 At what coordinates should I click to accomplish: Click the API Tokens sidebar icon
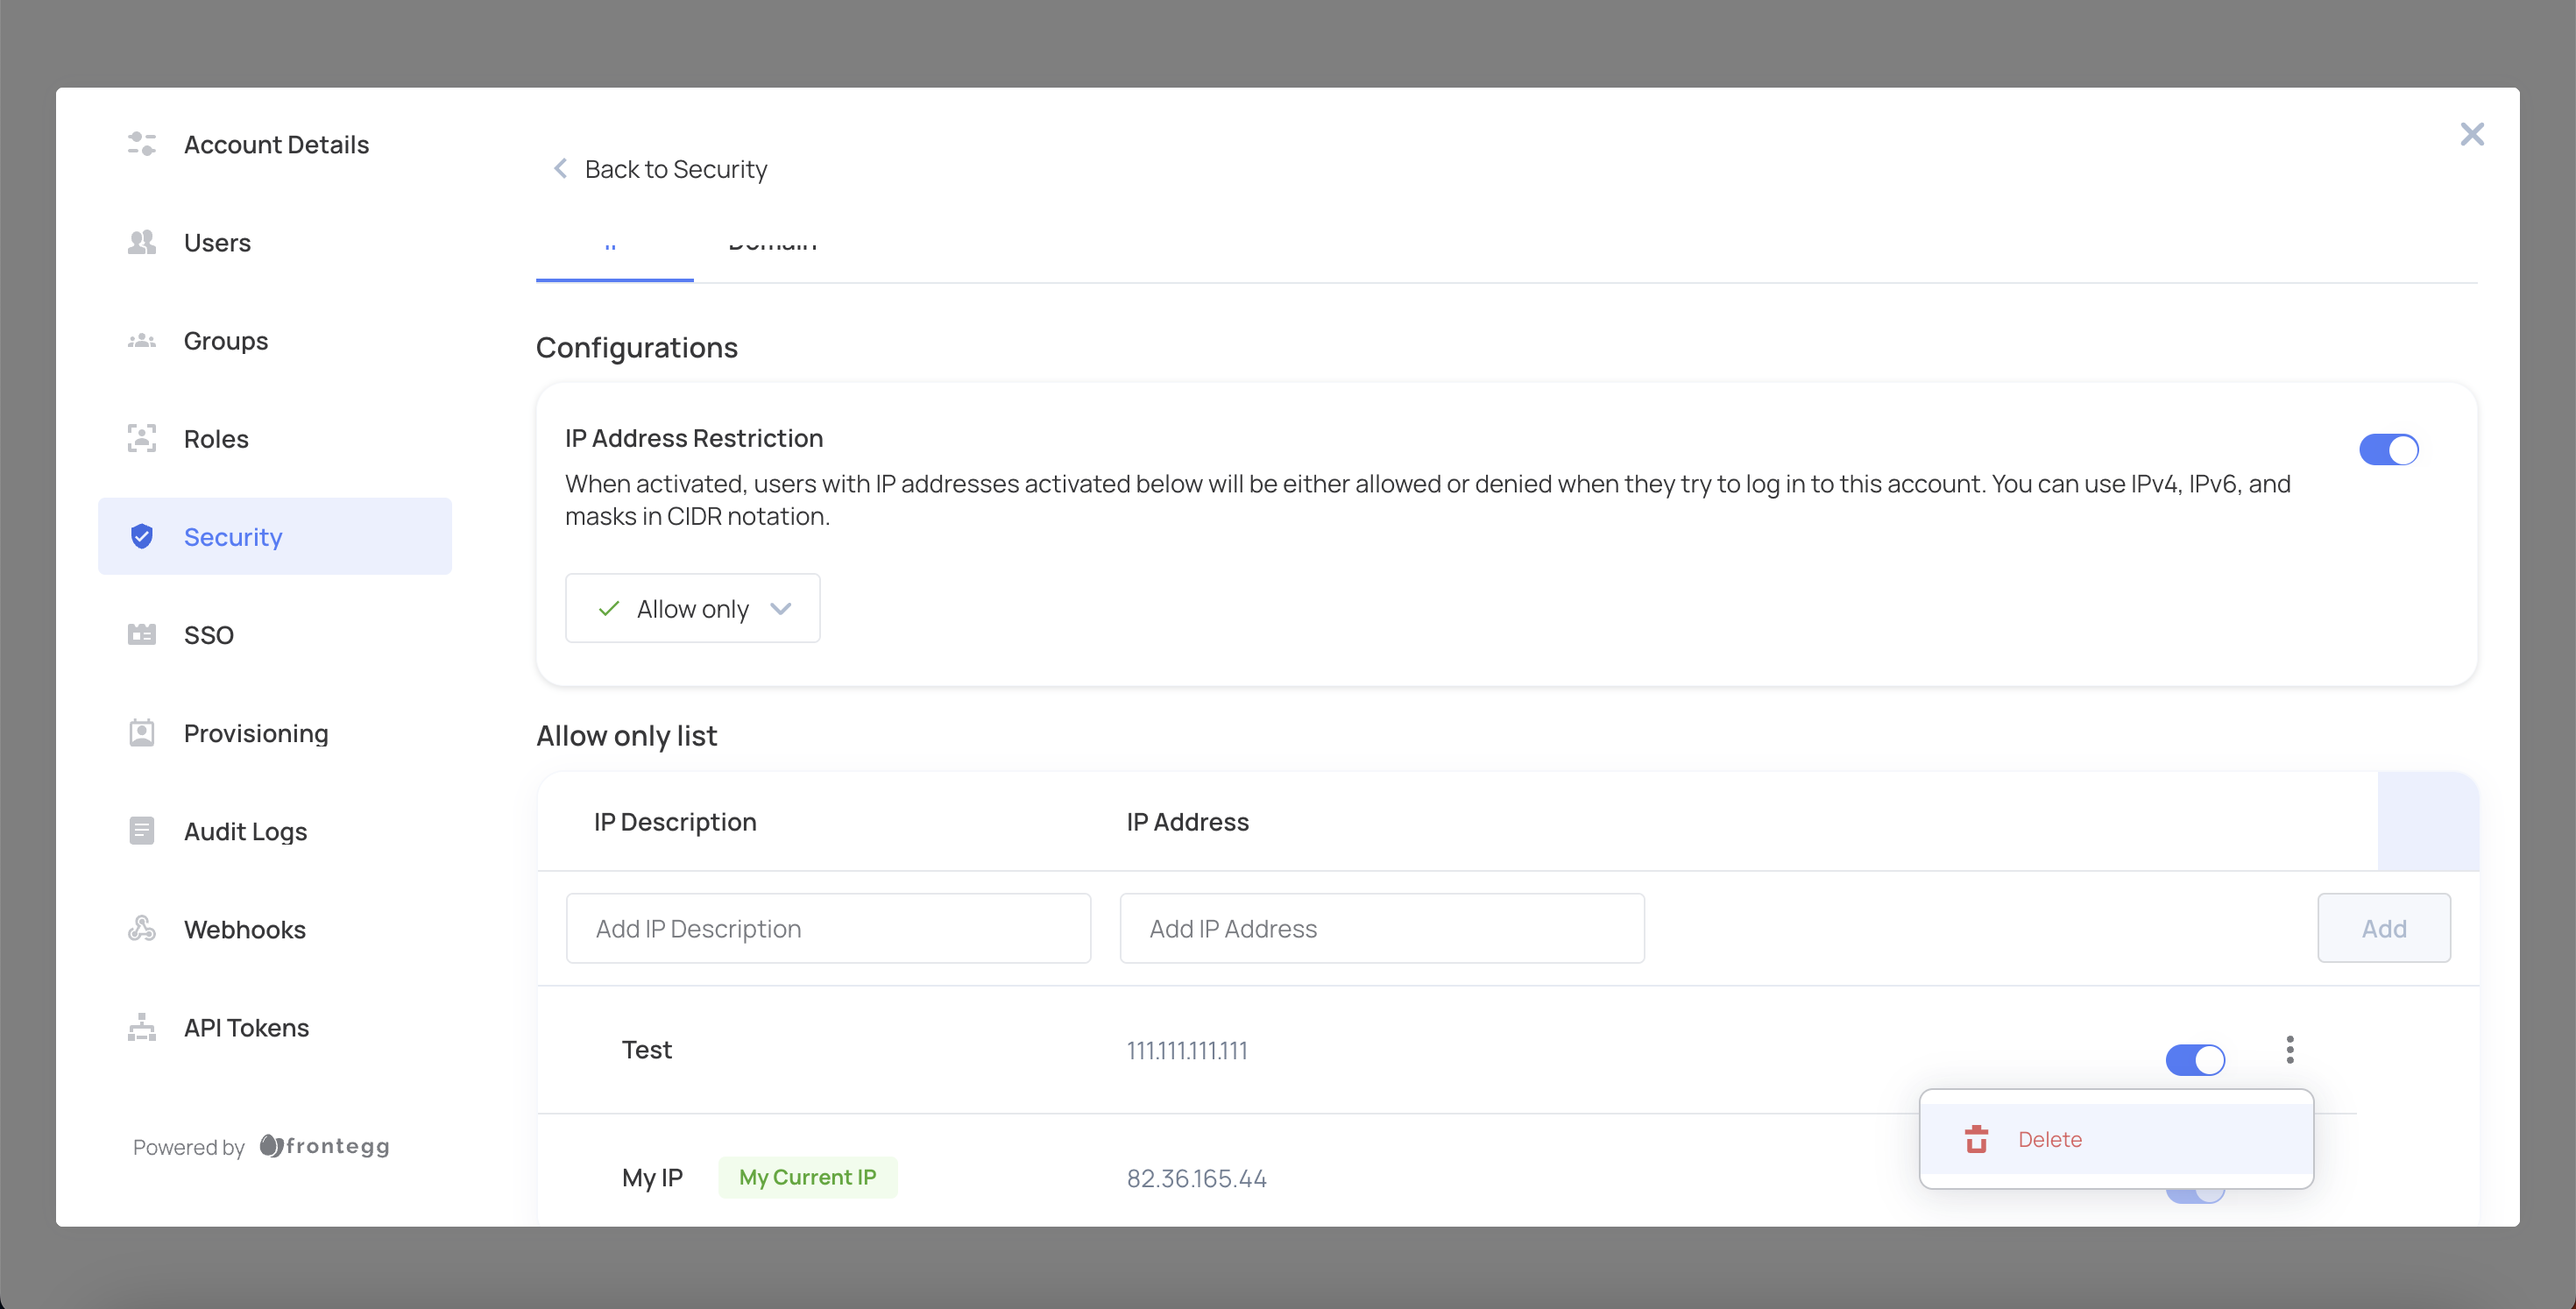141,1027
